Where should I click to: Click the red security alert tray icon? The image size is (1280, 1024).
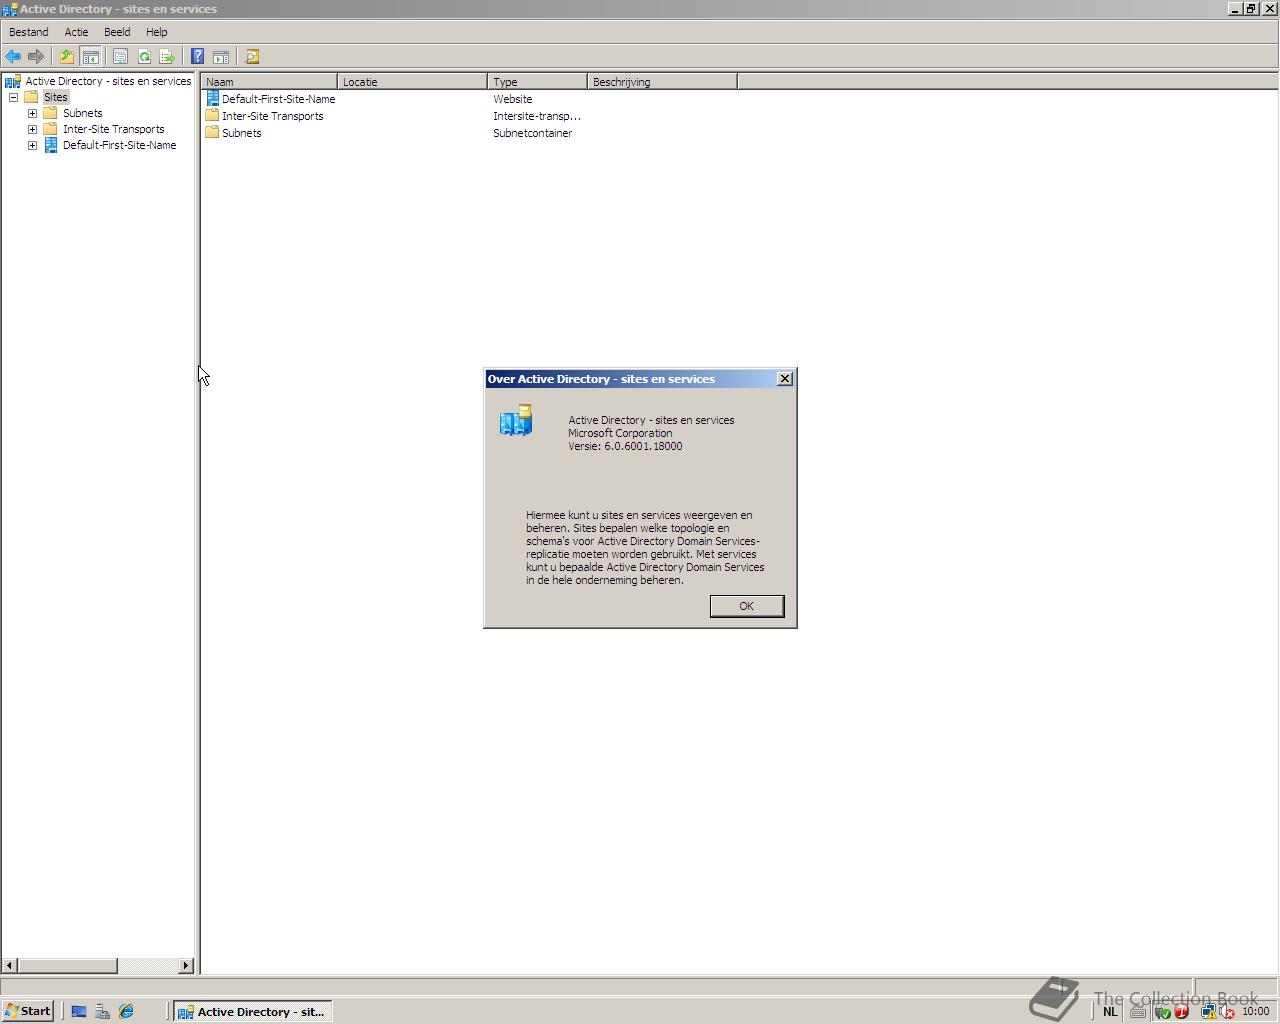[x=1181, y=1012]
